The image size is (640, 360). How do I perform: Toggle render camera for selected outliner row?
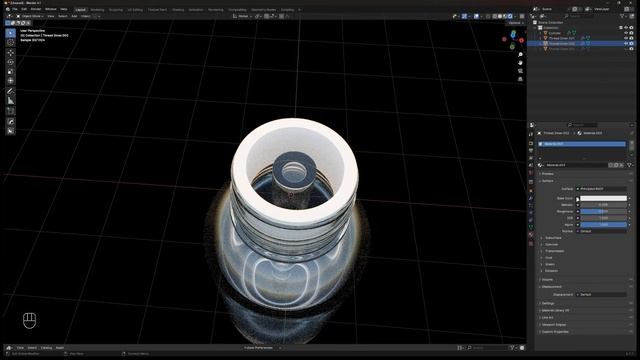631,44
